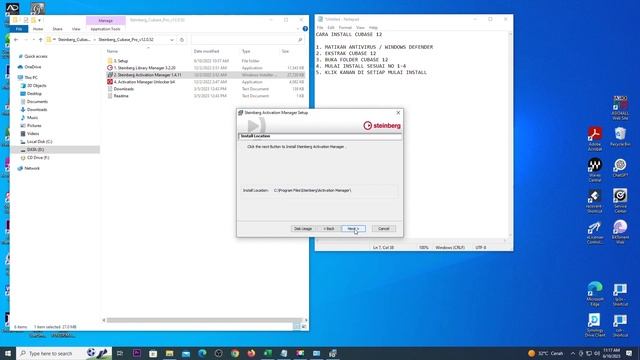Viewport: 640px width, 360px height.
Task: Open Home ribbon tab in File Explorer
Action: pos(38,29)
